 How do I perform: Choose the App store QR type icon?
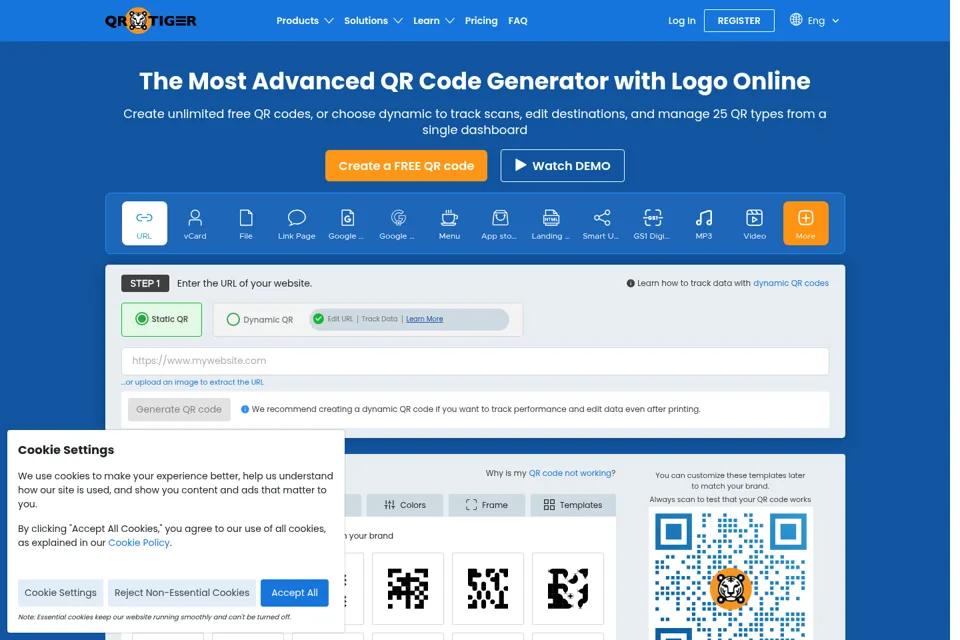[500, 223]
